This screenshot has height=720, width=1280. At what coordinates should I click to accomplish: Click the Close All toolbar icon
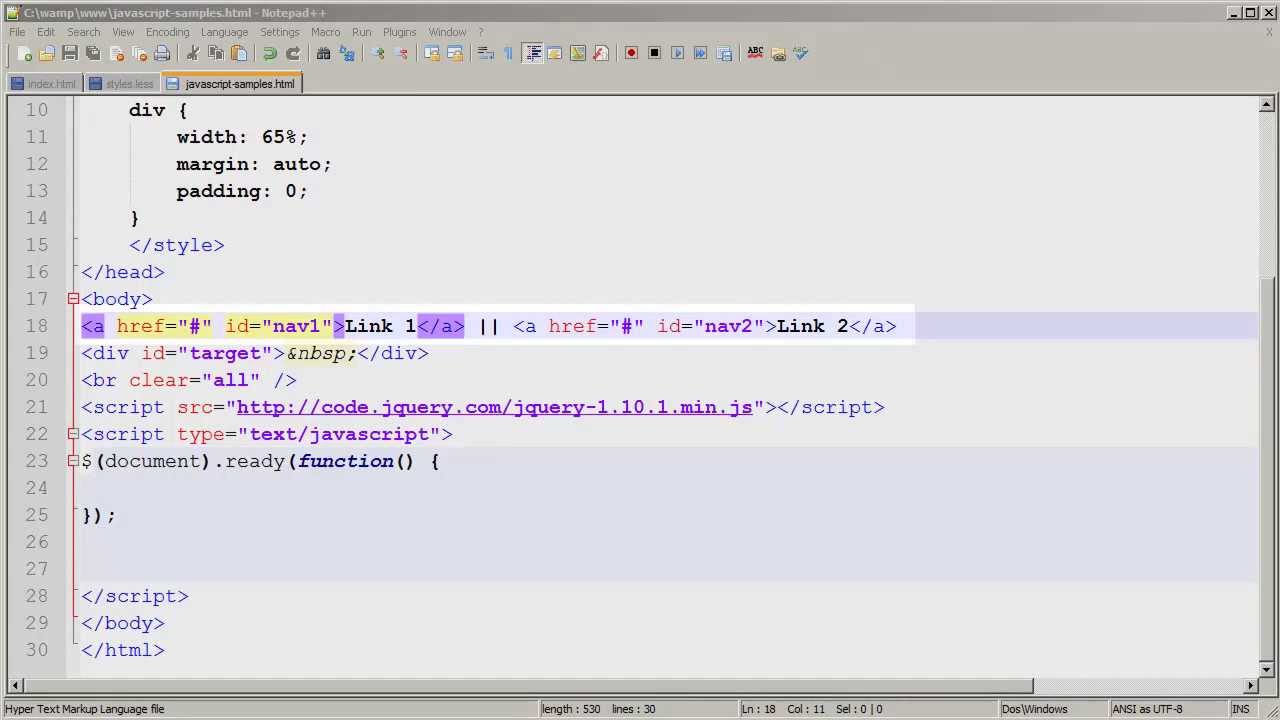pyautogui.click(x=139, y=53)
